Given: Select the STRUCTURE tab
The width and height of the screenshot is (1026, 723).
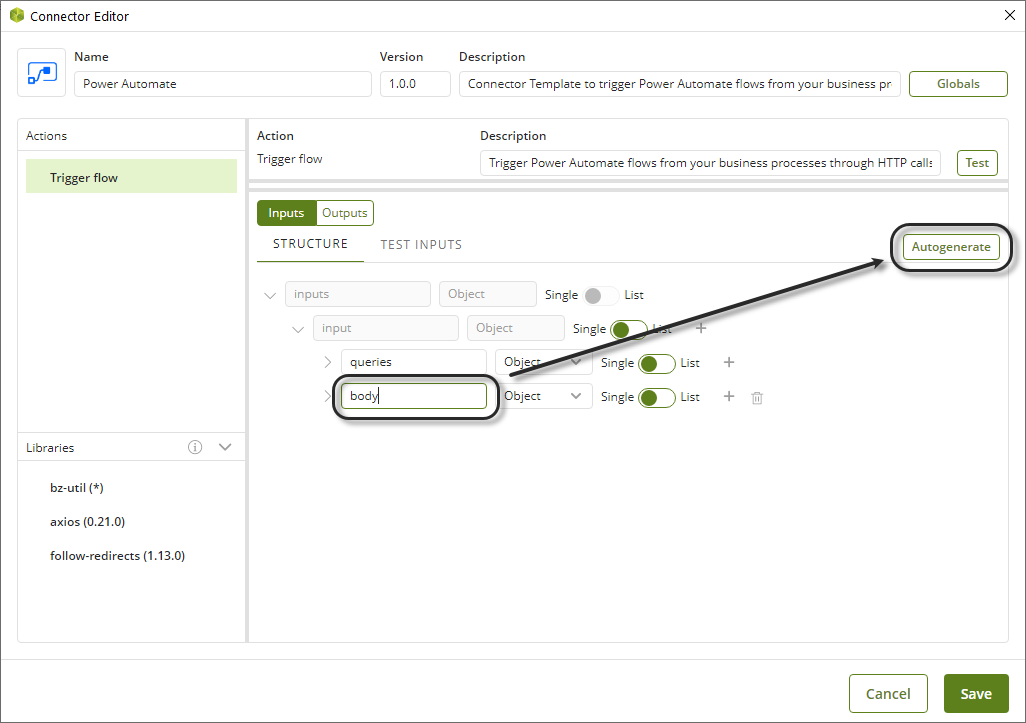Looking at the screenshot, I should pos(310,244).
